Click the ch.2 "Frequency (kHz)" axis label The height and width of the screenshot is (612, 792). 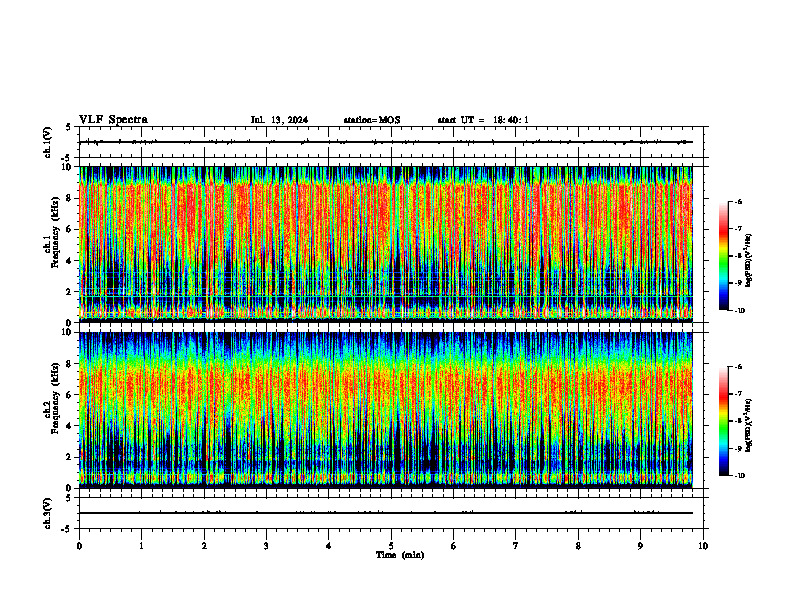tap(55, 398)
